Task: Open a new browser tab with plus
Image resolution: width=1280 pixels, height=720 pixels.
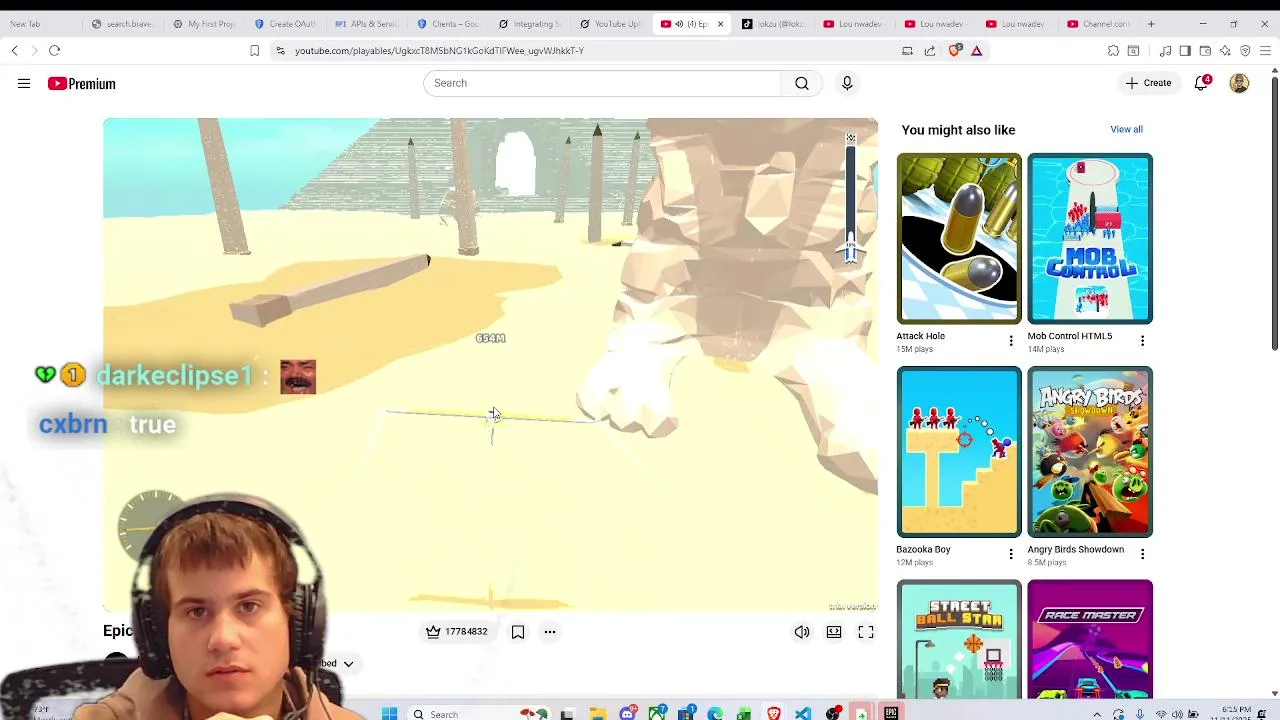Action: click(x=1151, y=24)
